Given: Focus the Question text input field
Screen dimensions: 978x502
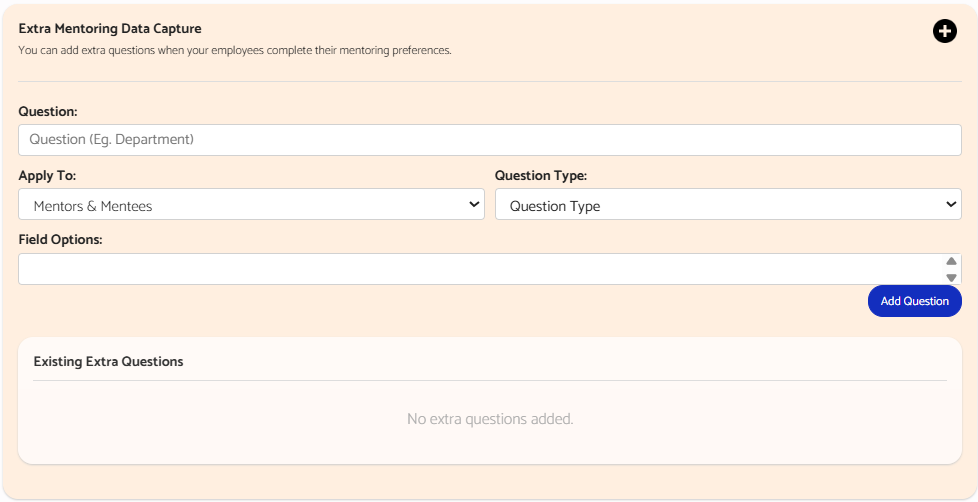Looking at the screenshot, I should tap(490, 140).
